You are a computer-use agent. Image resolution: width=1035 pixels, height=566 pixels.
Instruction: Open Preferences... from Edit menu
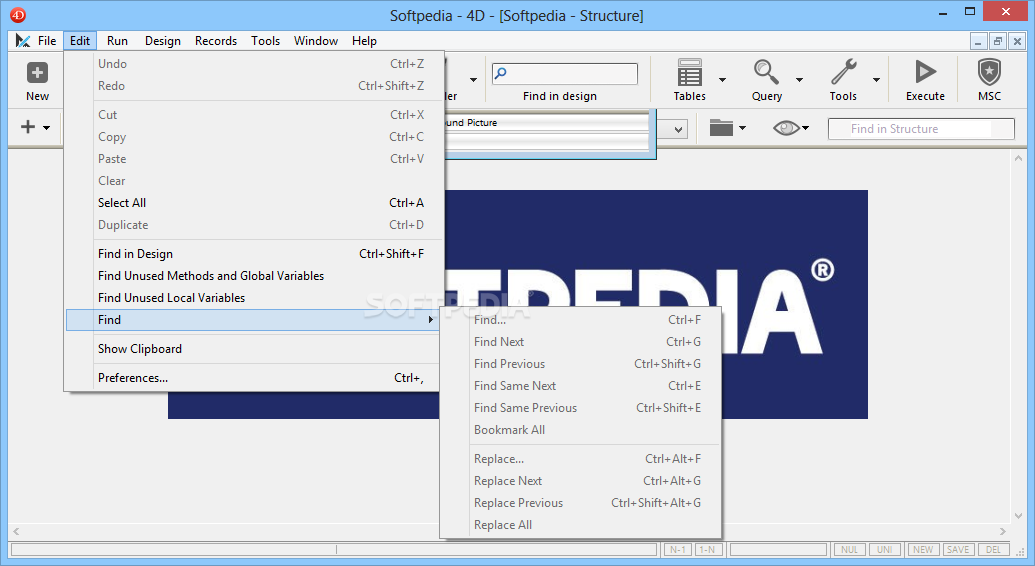point(254,378)
